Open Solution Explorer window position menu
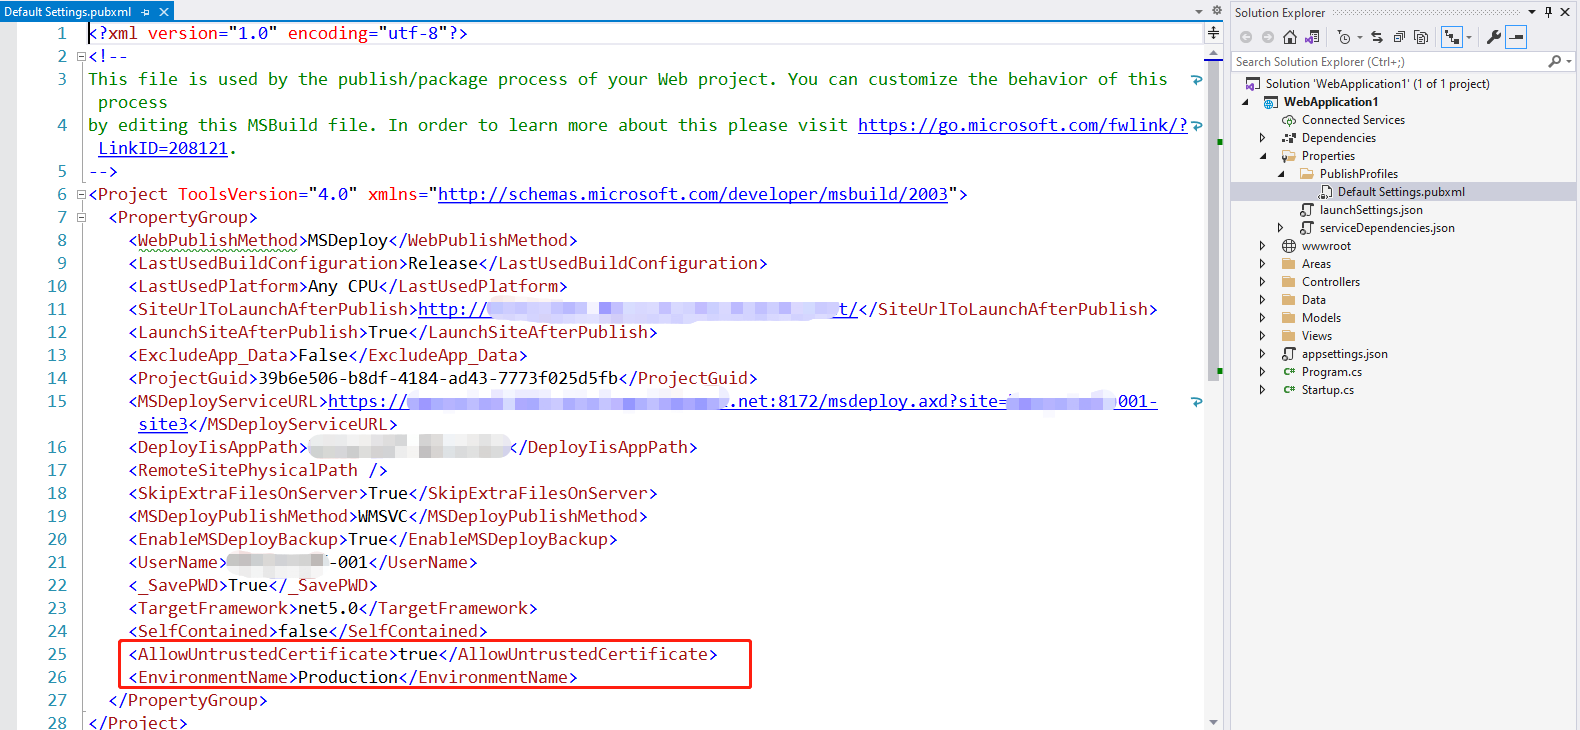This screenshot has height=730, width=1580. pyautogui.click(x=1532, y=12)
